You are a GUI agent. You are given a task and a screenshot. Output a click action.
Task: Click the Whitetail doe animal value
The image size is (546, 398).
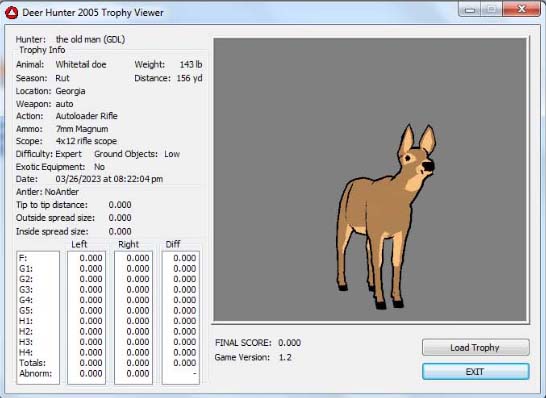pyautogui.click(x=81, y=64)
